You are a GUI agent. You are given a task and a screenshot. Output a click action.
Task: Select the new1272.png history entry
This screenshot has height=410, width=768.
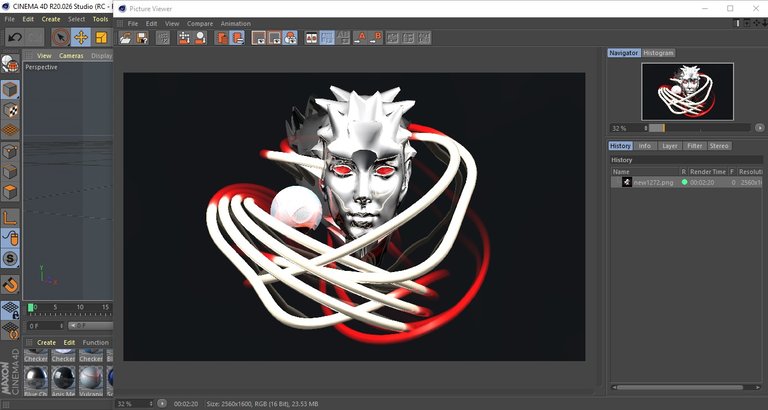coord(687,182)
